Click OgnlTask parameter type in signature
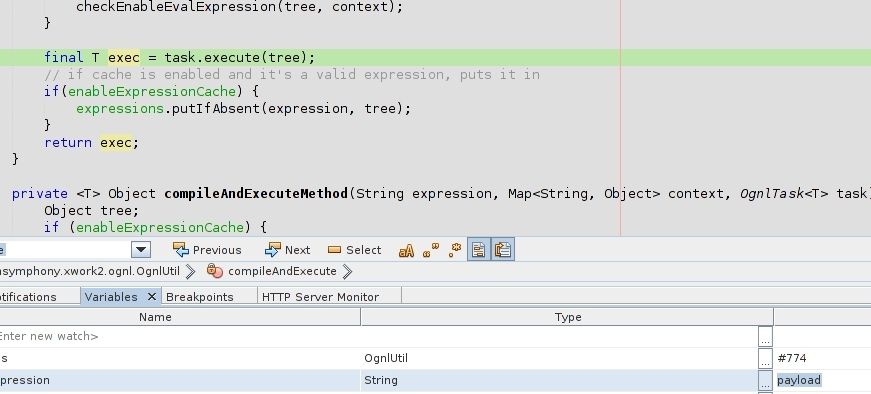This screenshot has height=394, width=871. 772,194
